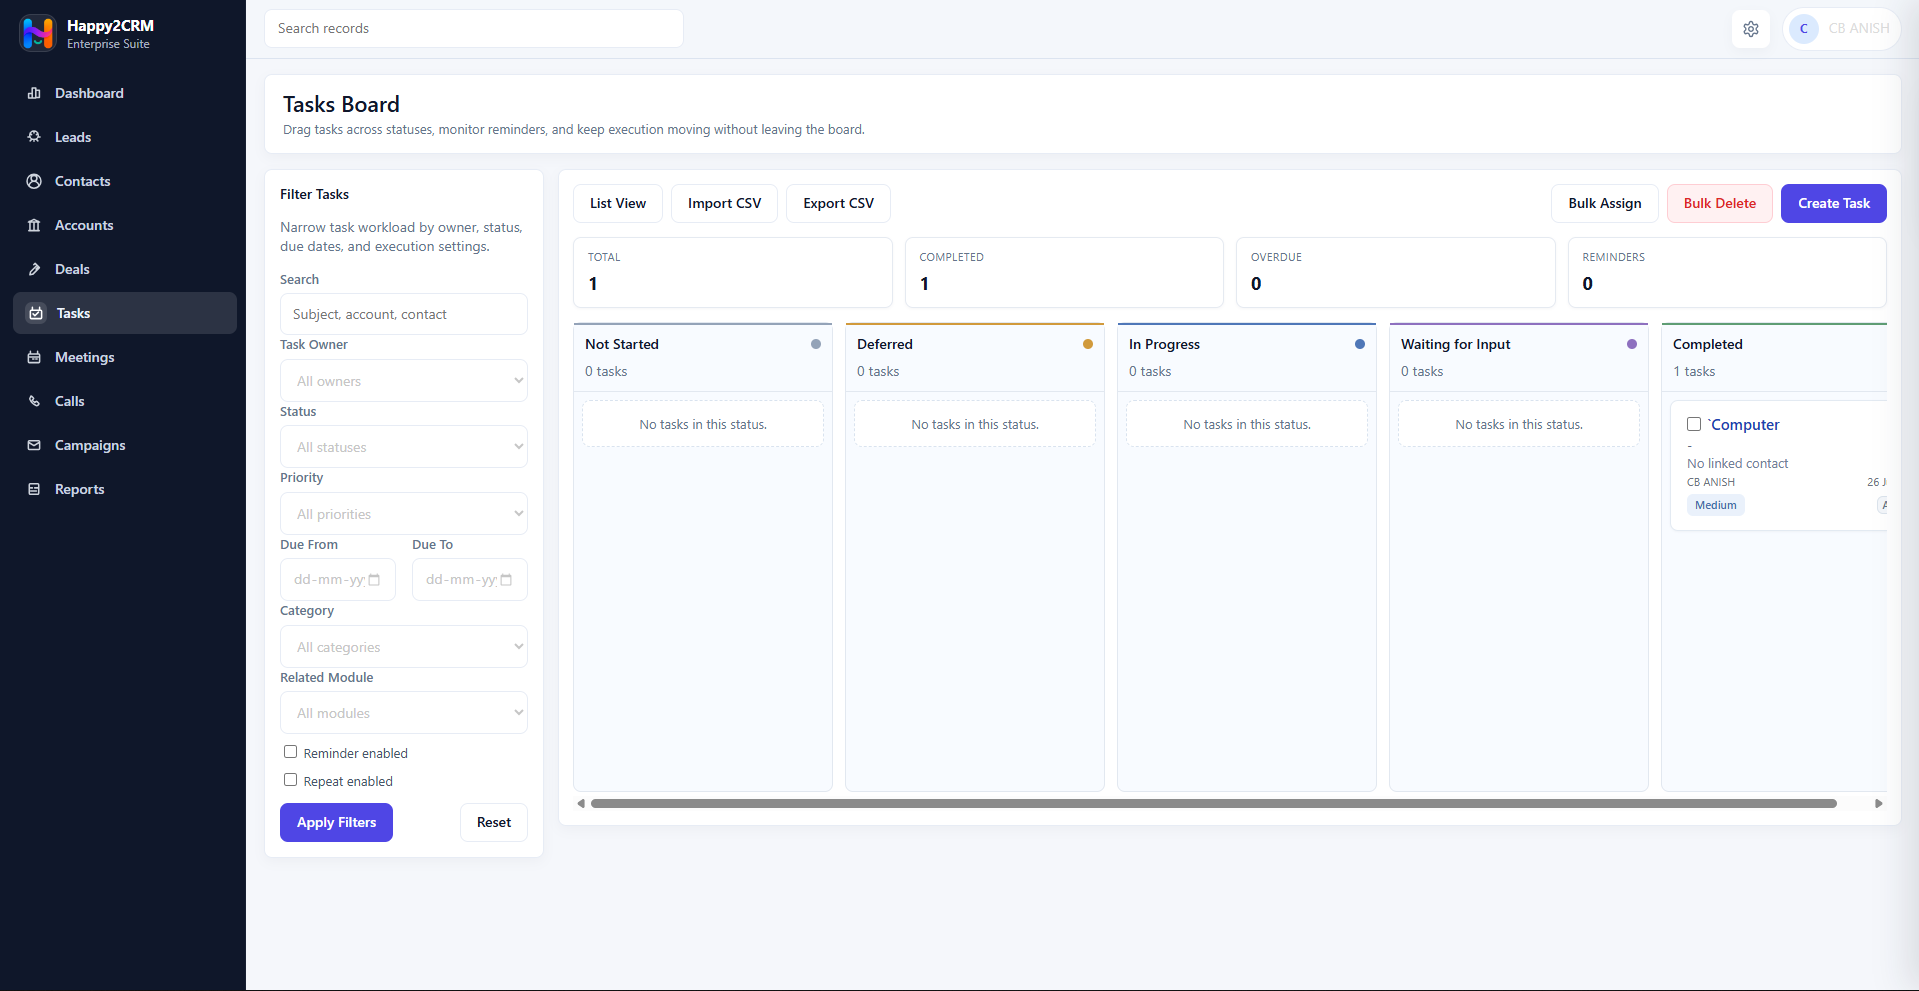The width and height of the screenshot is (1919, 991).
Task: Click the Contacts icon in the sidebar
Action: click(x=34, y=181)
